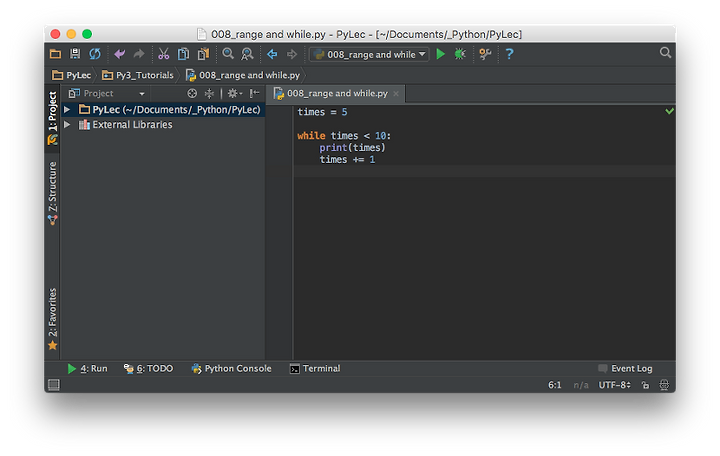Open the Event Log

(x=625, y=369)
